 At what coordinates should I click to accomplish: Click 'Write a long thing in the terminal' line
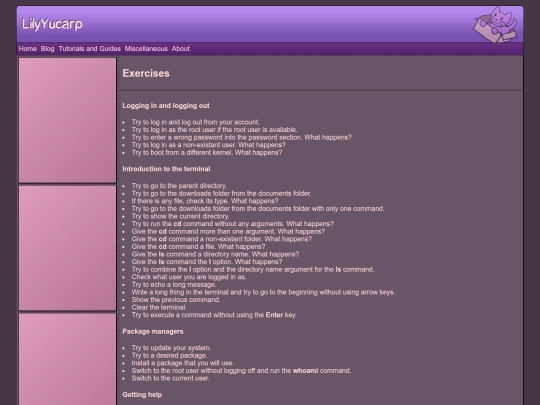click(263, 292)
